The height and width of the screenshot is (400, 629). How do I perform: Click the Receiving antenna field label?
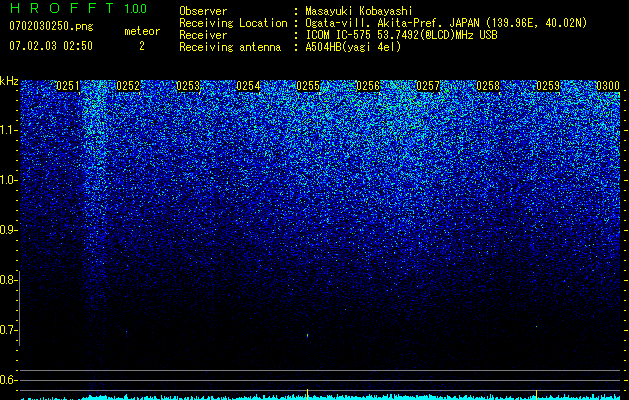230,47
